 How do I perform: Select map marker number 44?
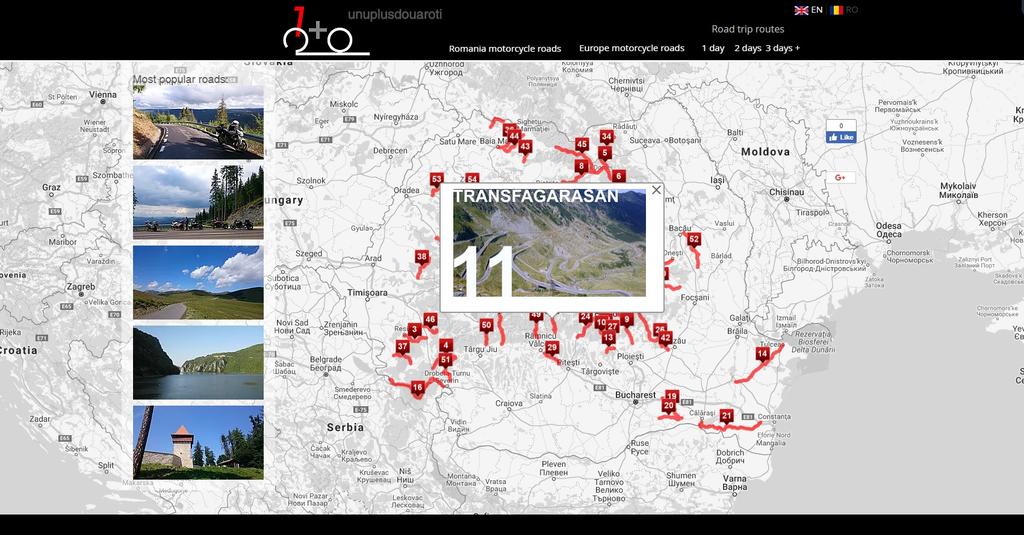point(514,137)
